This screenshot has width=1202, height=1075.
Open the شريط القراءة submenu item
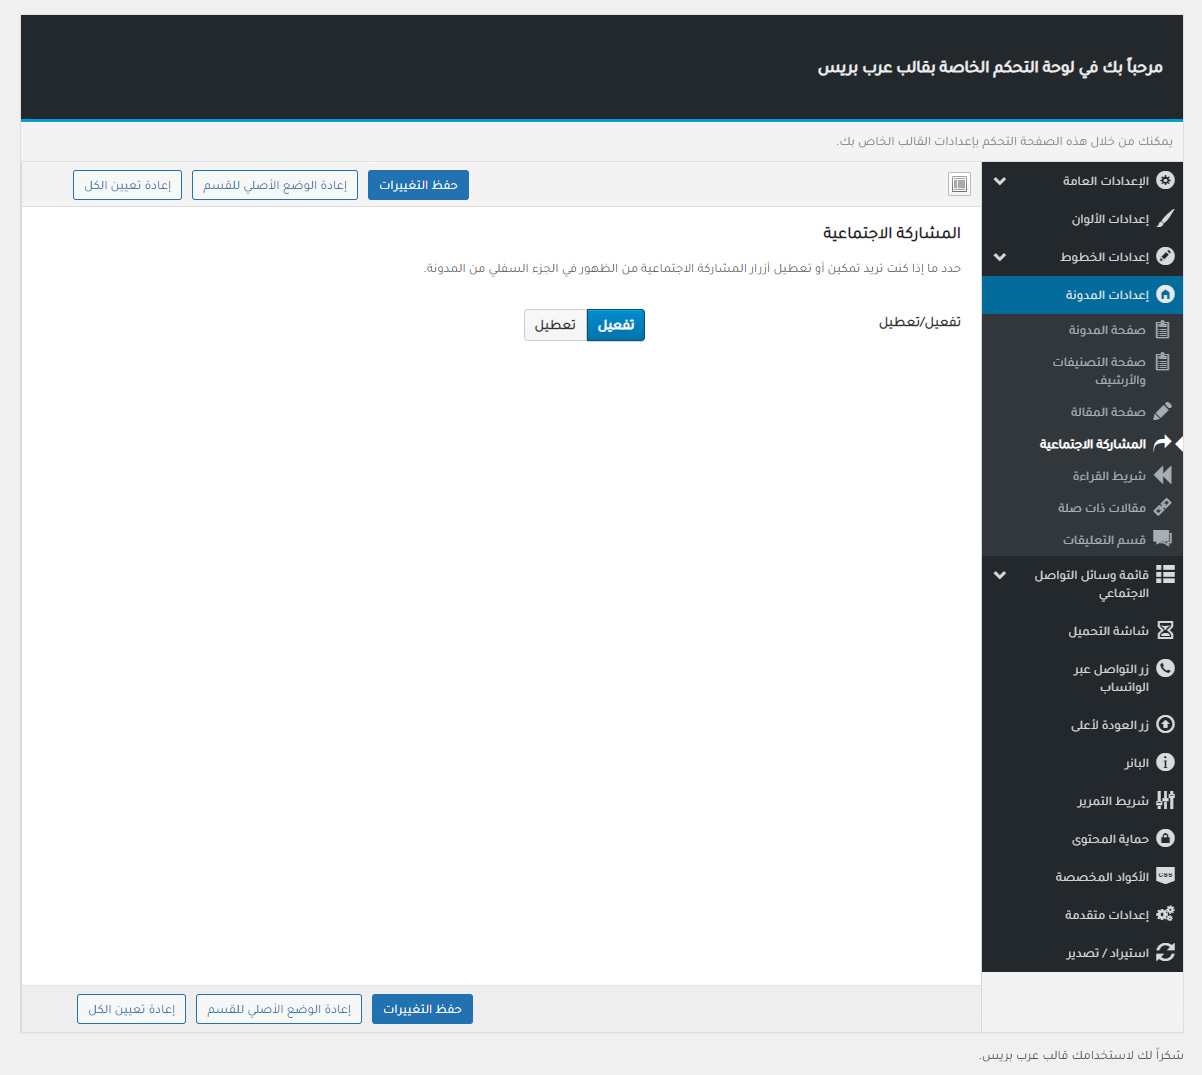point(1109,476)
